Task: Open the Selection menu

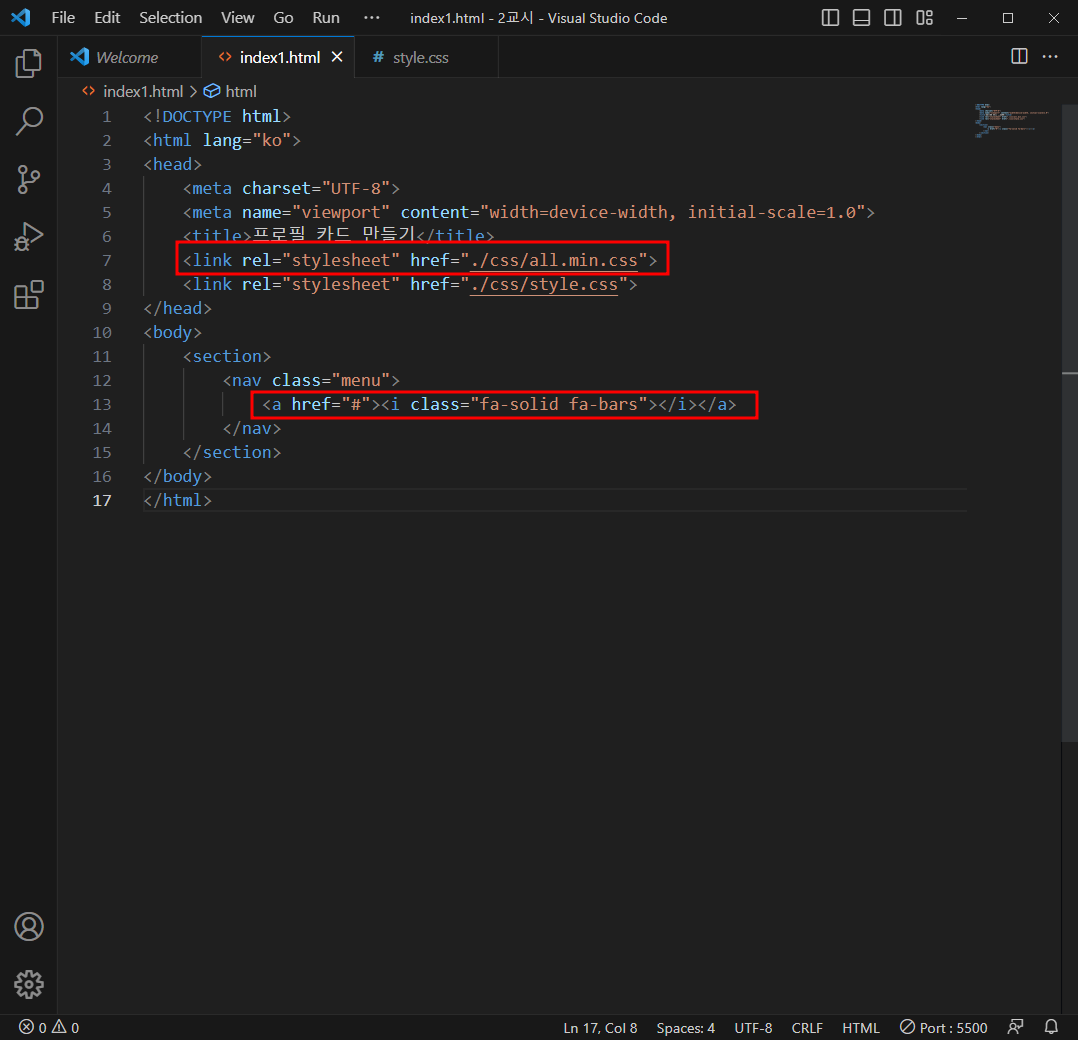Action: pos(170,18)
